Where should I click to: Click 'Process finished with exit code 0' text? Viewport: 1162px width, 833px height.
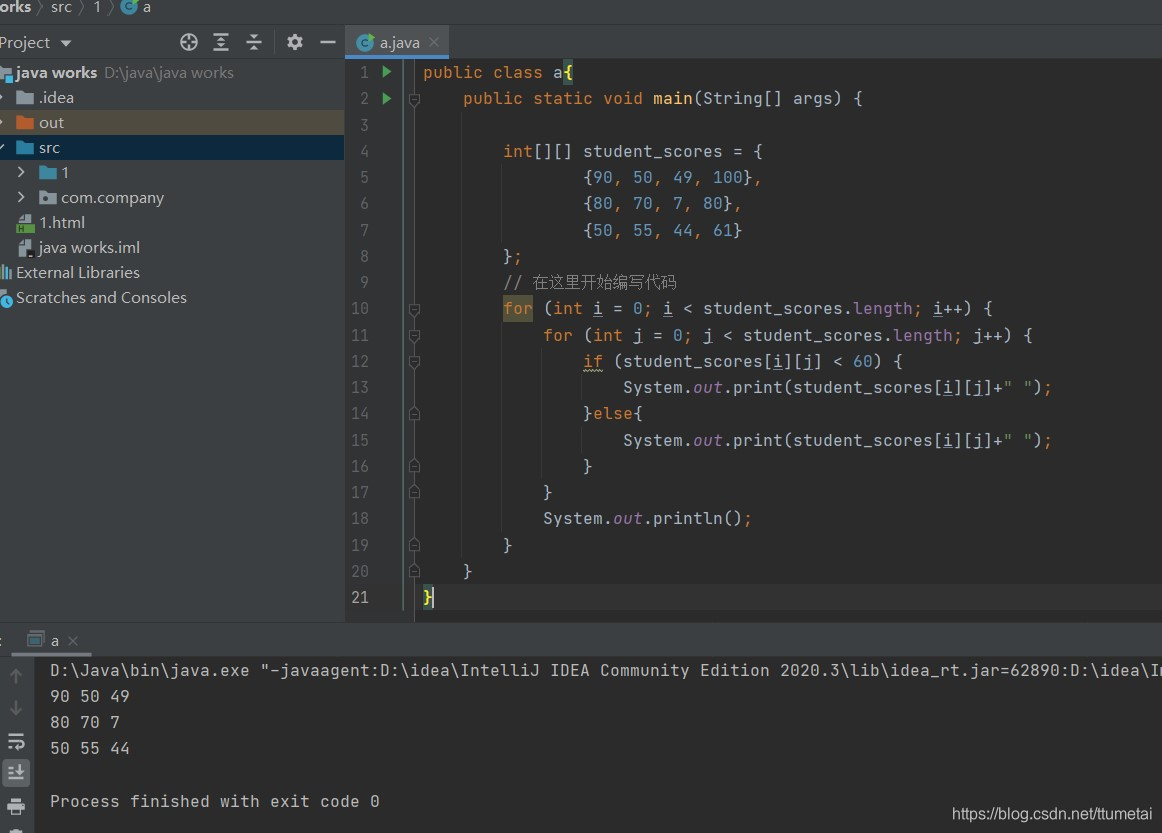pos(215,802)
